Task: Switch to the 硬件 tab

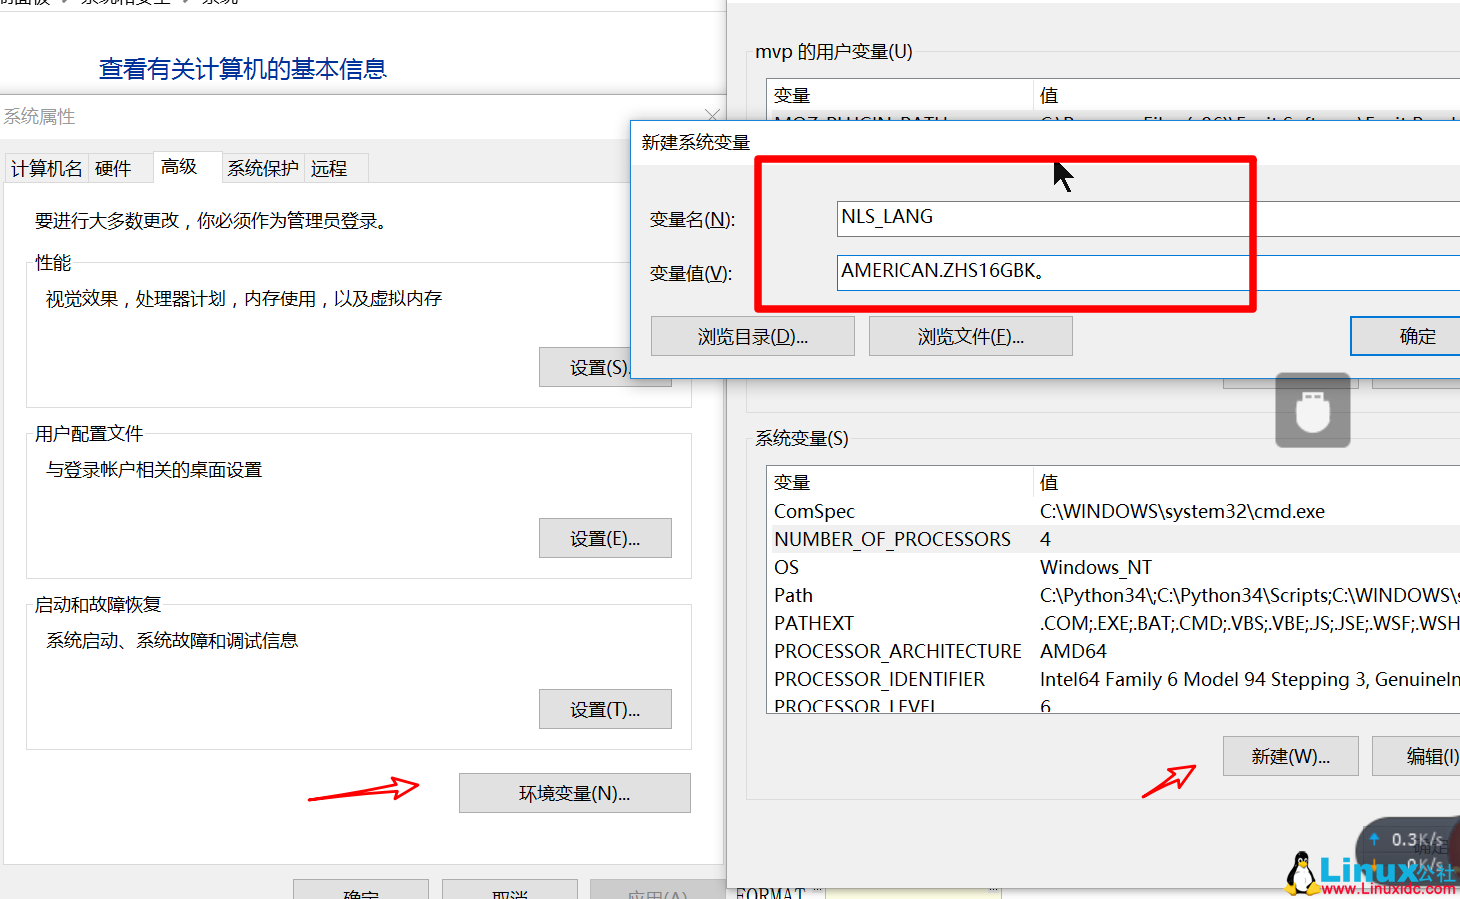Action: pyautogui.click(x=113, y=167)
